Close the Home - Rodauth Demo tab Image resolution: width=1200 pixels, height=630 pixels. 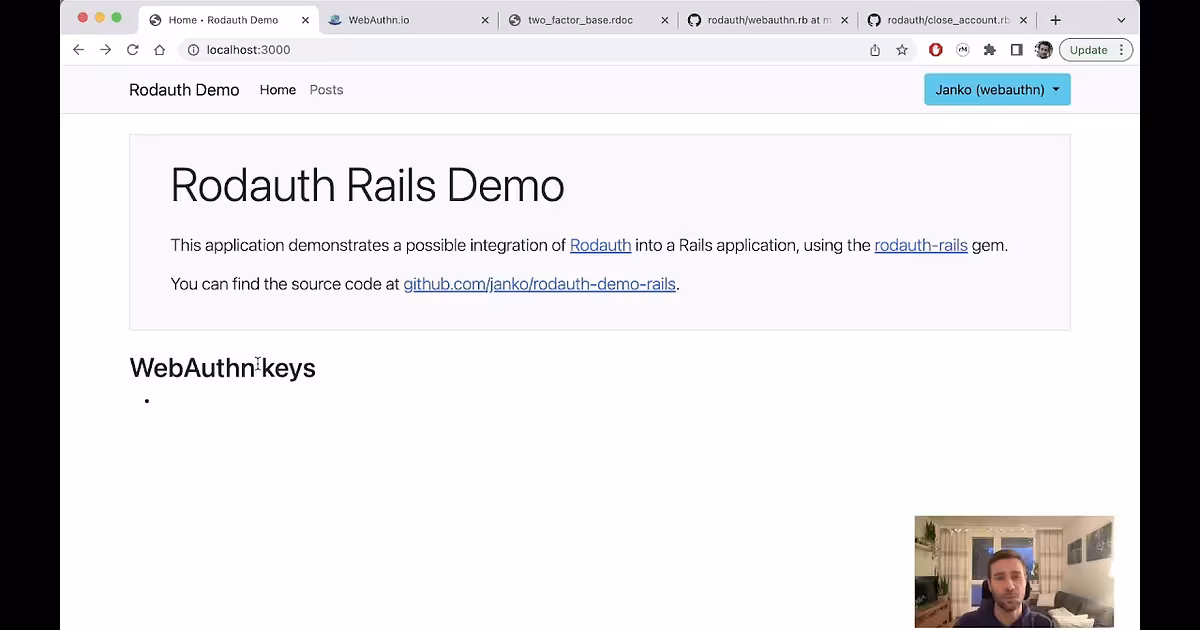pos(306,20)
